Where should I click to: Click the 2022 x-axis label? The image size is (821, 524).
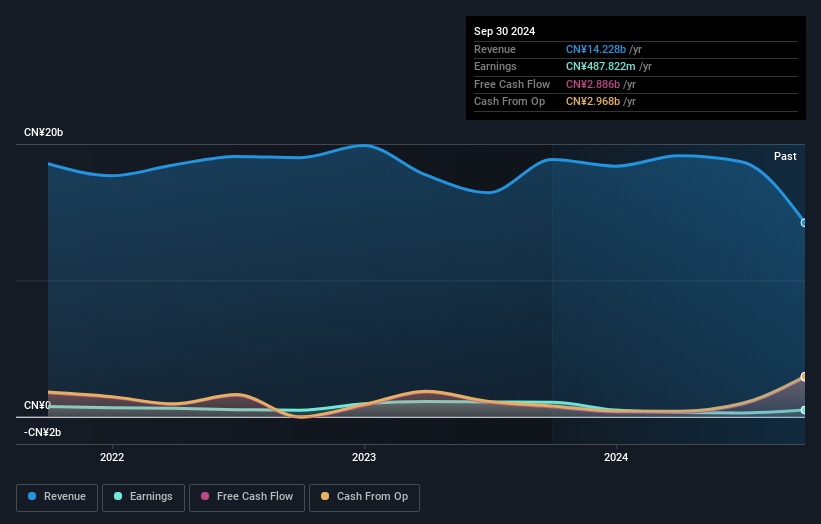[x=112, y=457]
